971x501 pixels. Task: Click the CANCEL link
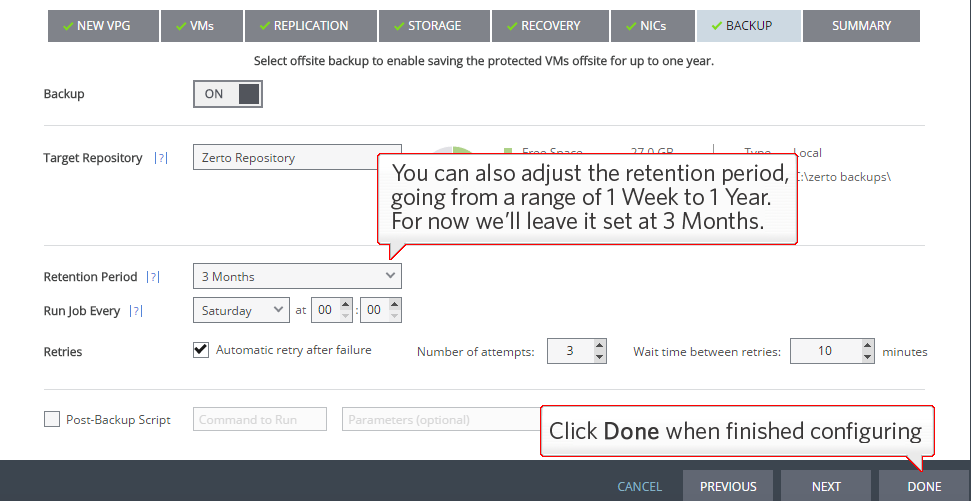point(639,486)
